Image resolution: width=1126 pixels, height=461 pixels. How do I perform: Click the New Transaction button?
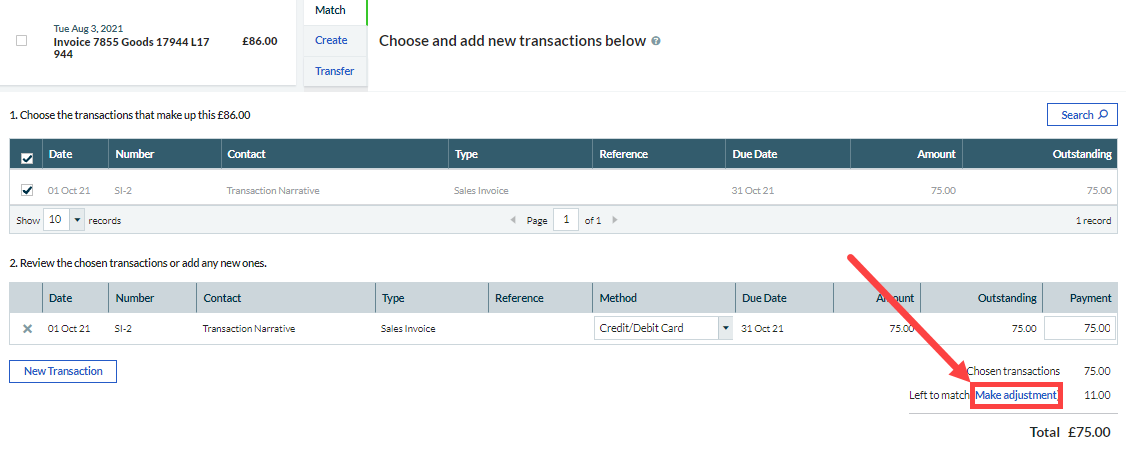pyautogui.click(x=63, y=371)
